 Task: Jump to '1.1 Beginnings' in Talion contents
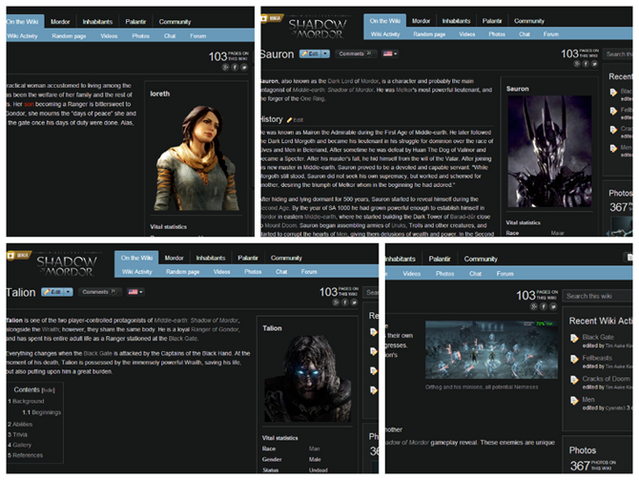(x=42, y=412)
